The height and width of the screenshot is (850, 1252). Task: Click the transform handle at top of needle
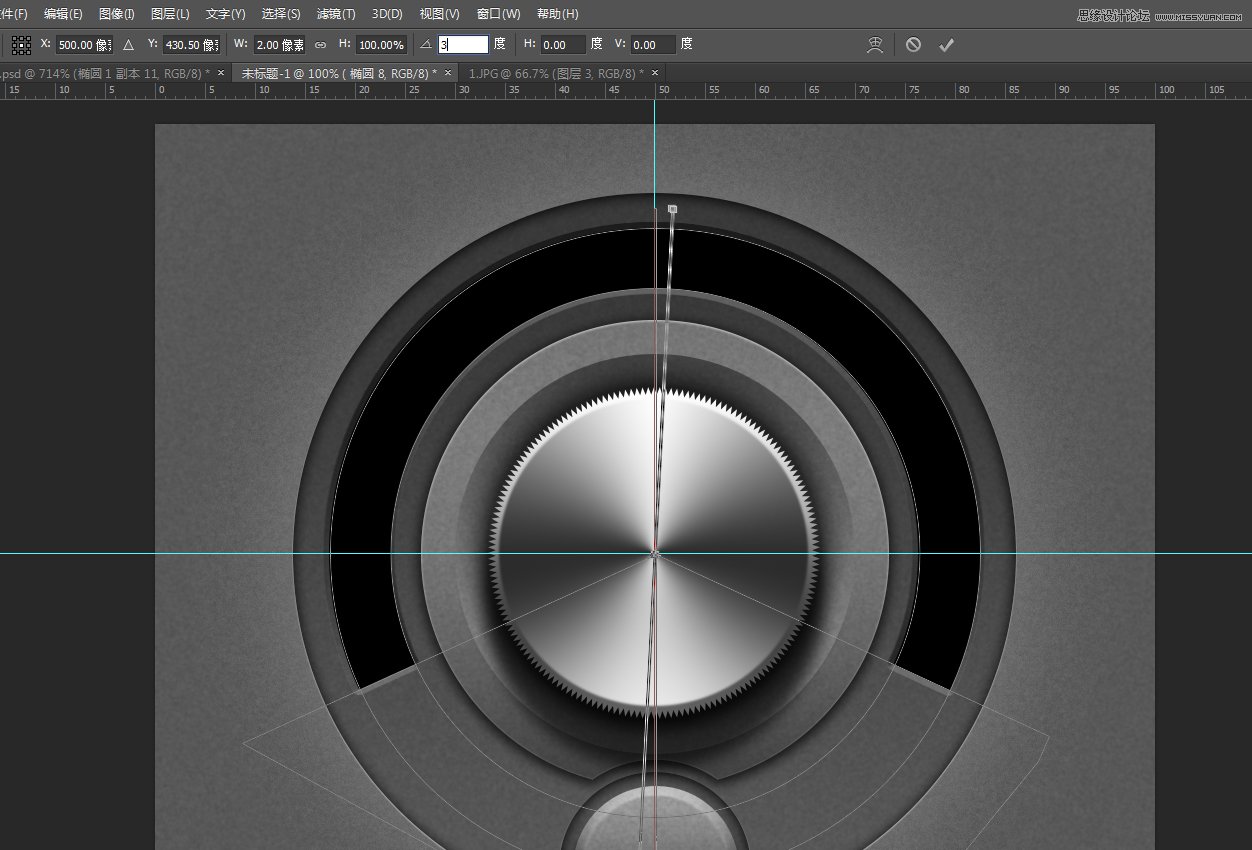click(672, 209)
